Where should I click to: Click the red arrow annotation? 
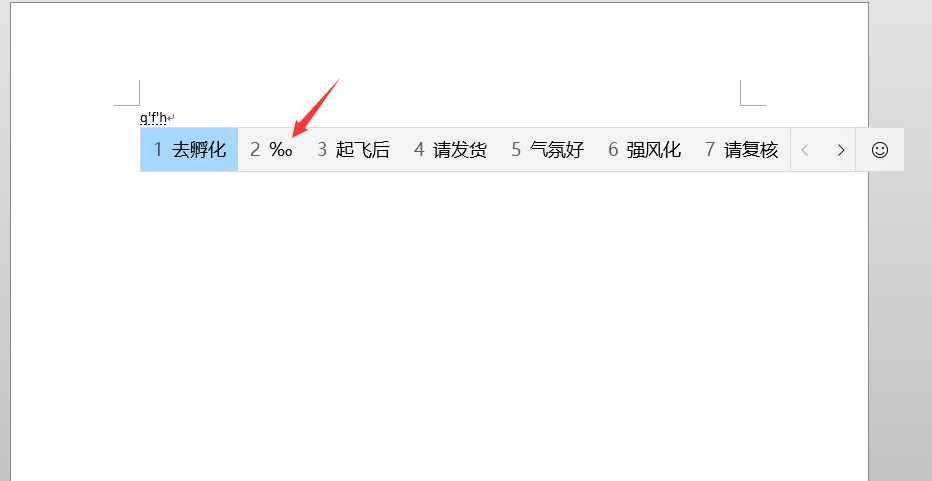coord(316,107)
